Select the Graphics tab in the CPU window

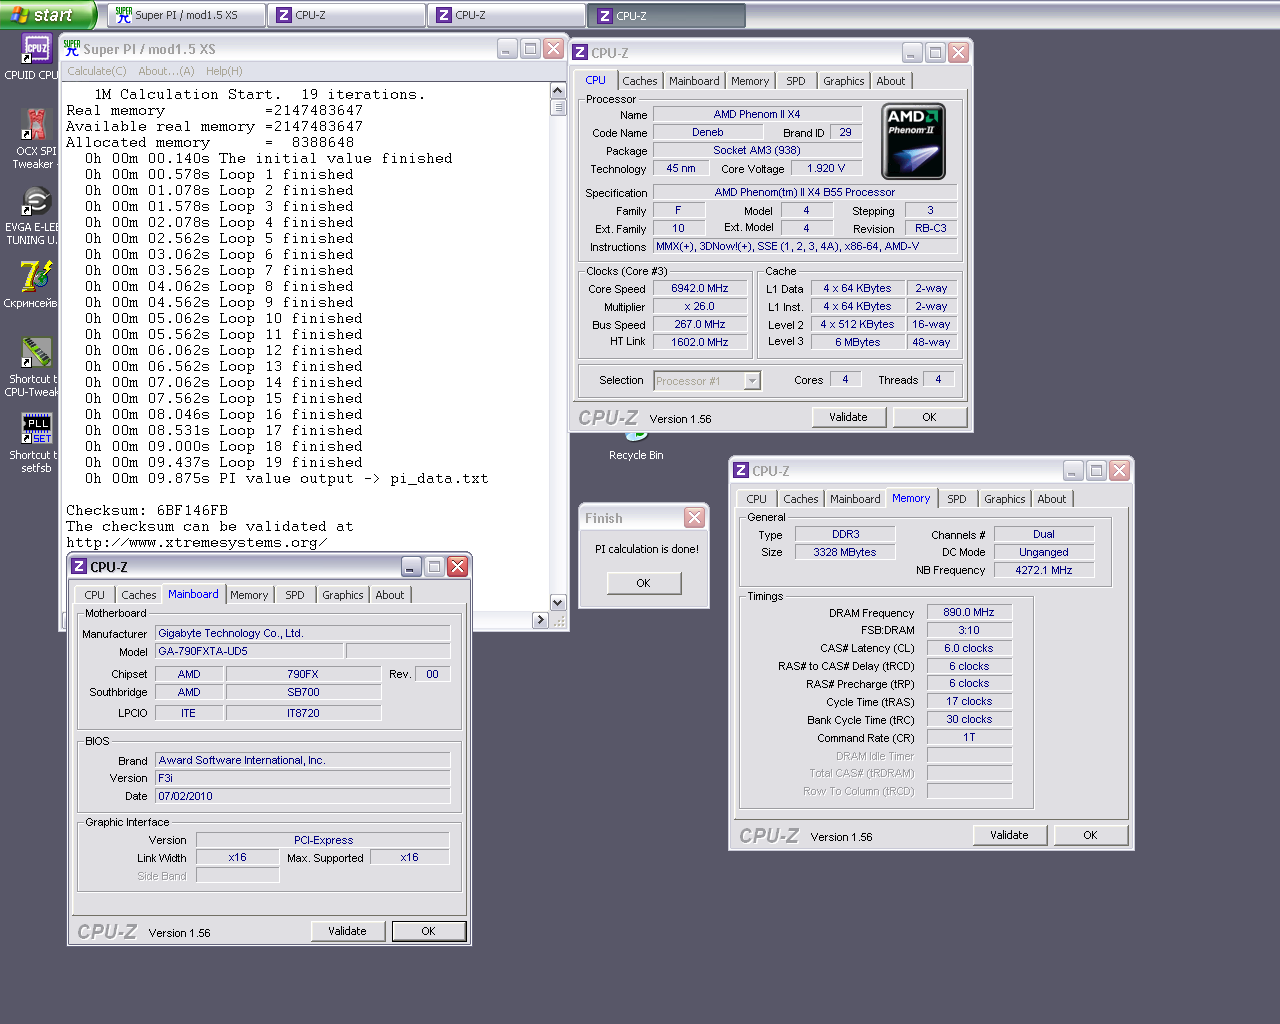pyautogui.click(x=844, y=81)
